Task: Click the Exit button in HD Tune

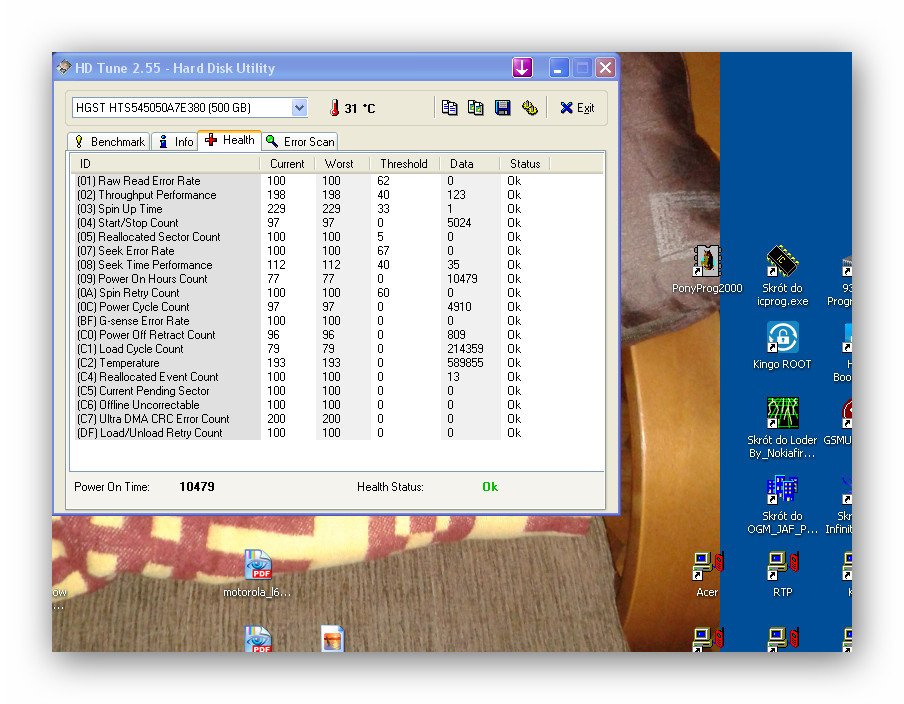Action: (x=577, y=108)
